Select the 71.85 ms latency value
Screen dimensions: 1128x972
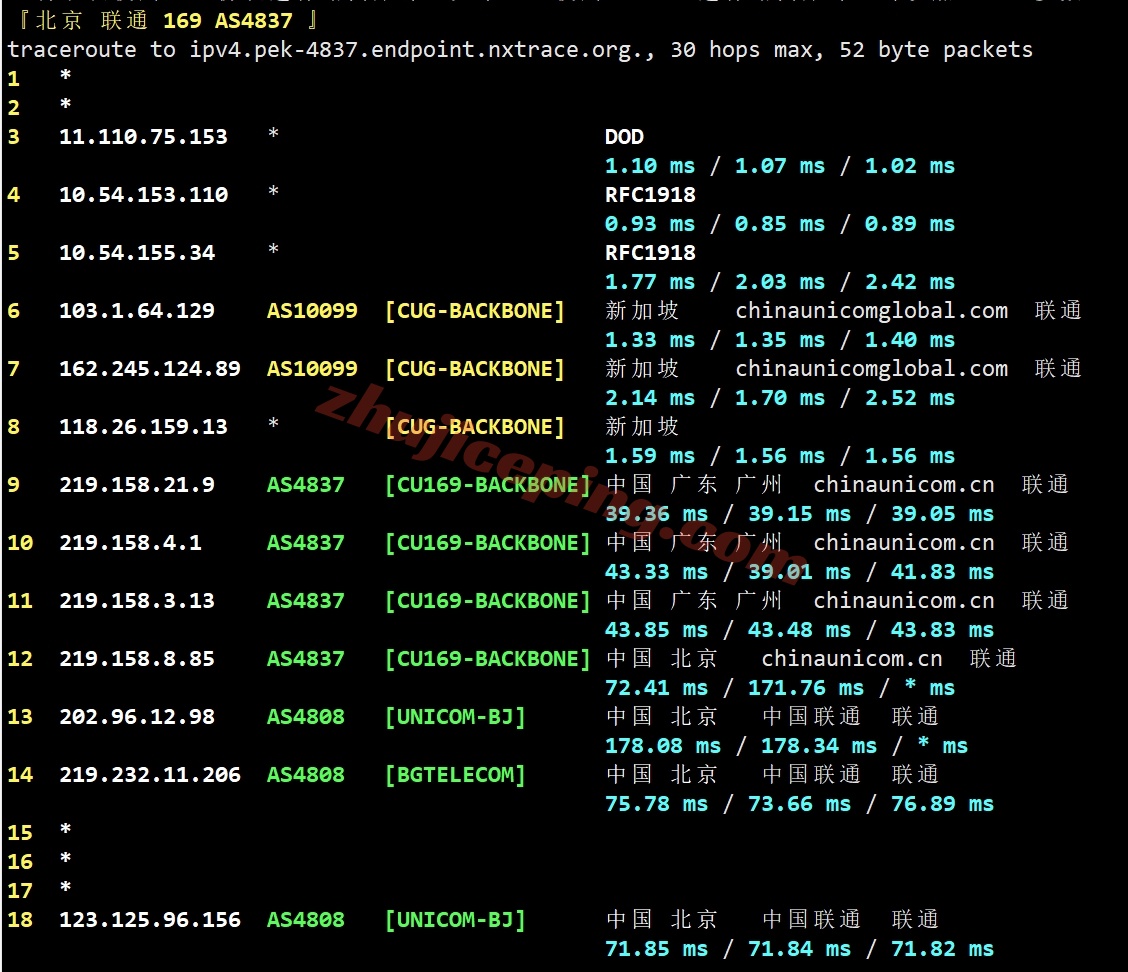(656, 950)
